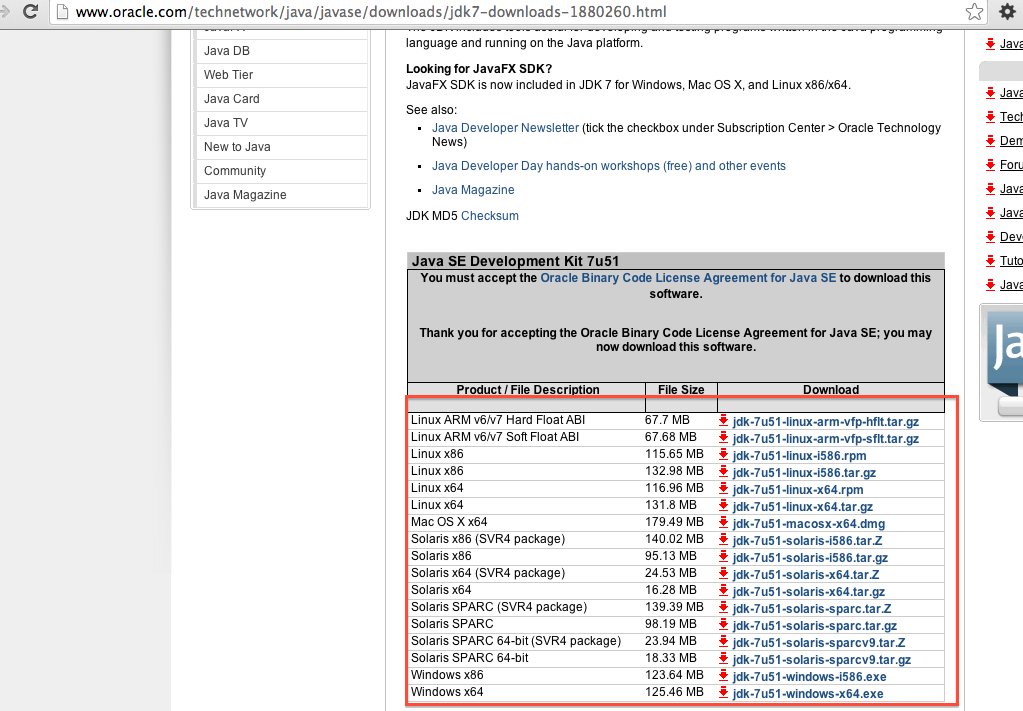Click download arrow icon for jdk-7u51-linux-i586.tar.gz
The height and width of the screenshot is (711, 1023).
tap(724, 472)
